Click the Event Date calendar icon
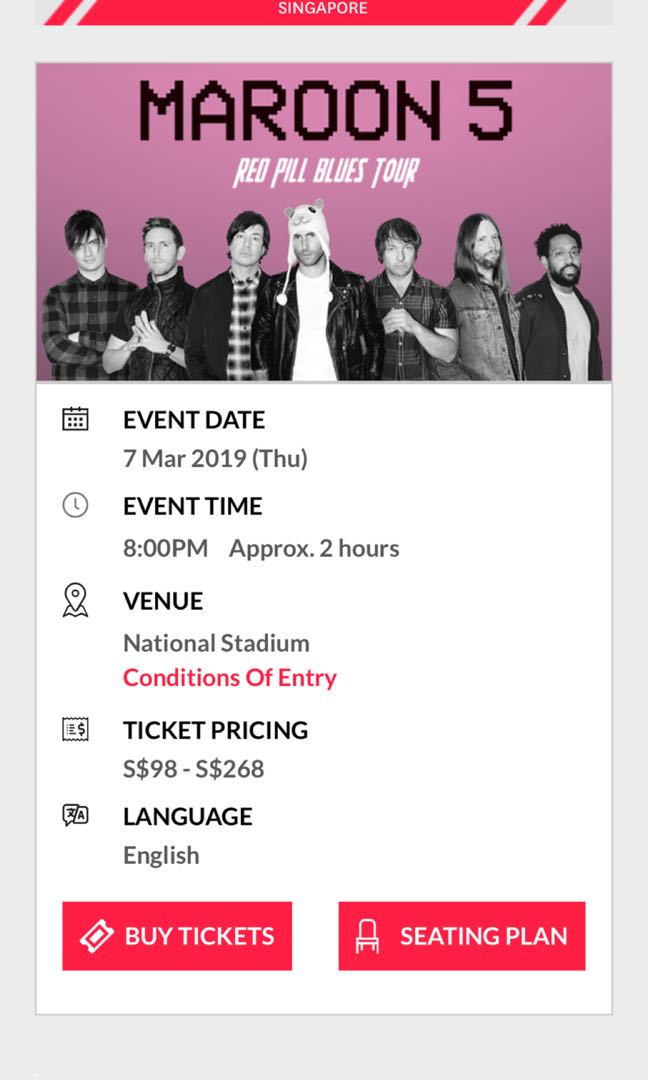 pos(74,420)
